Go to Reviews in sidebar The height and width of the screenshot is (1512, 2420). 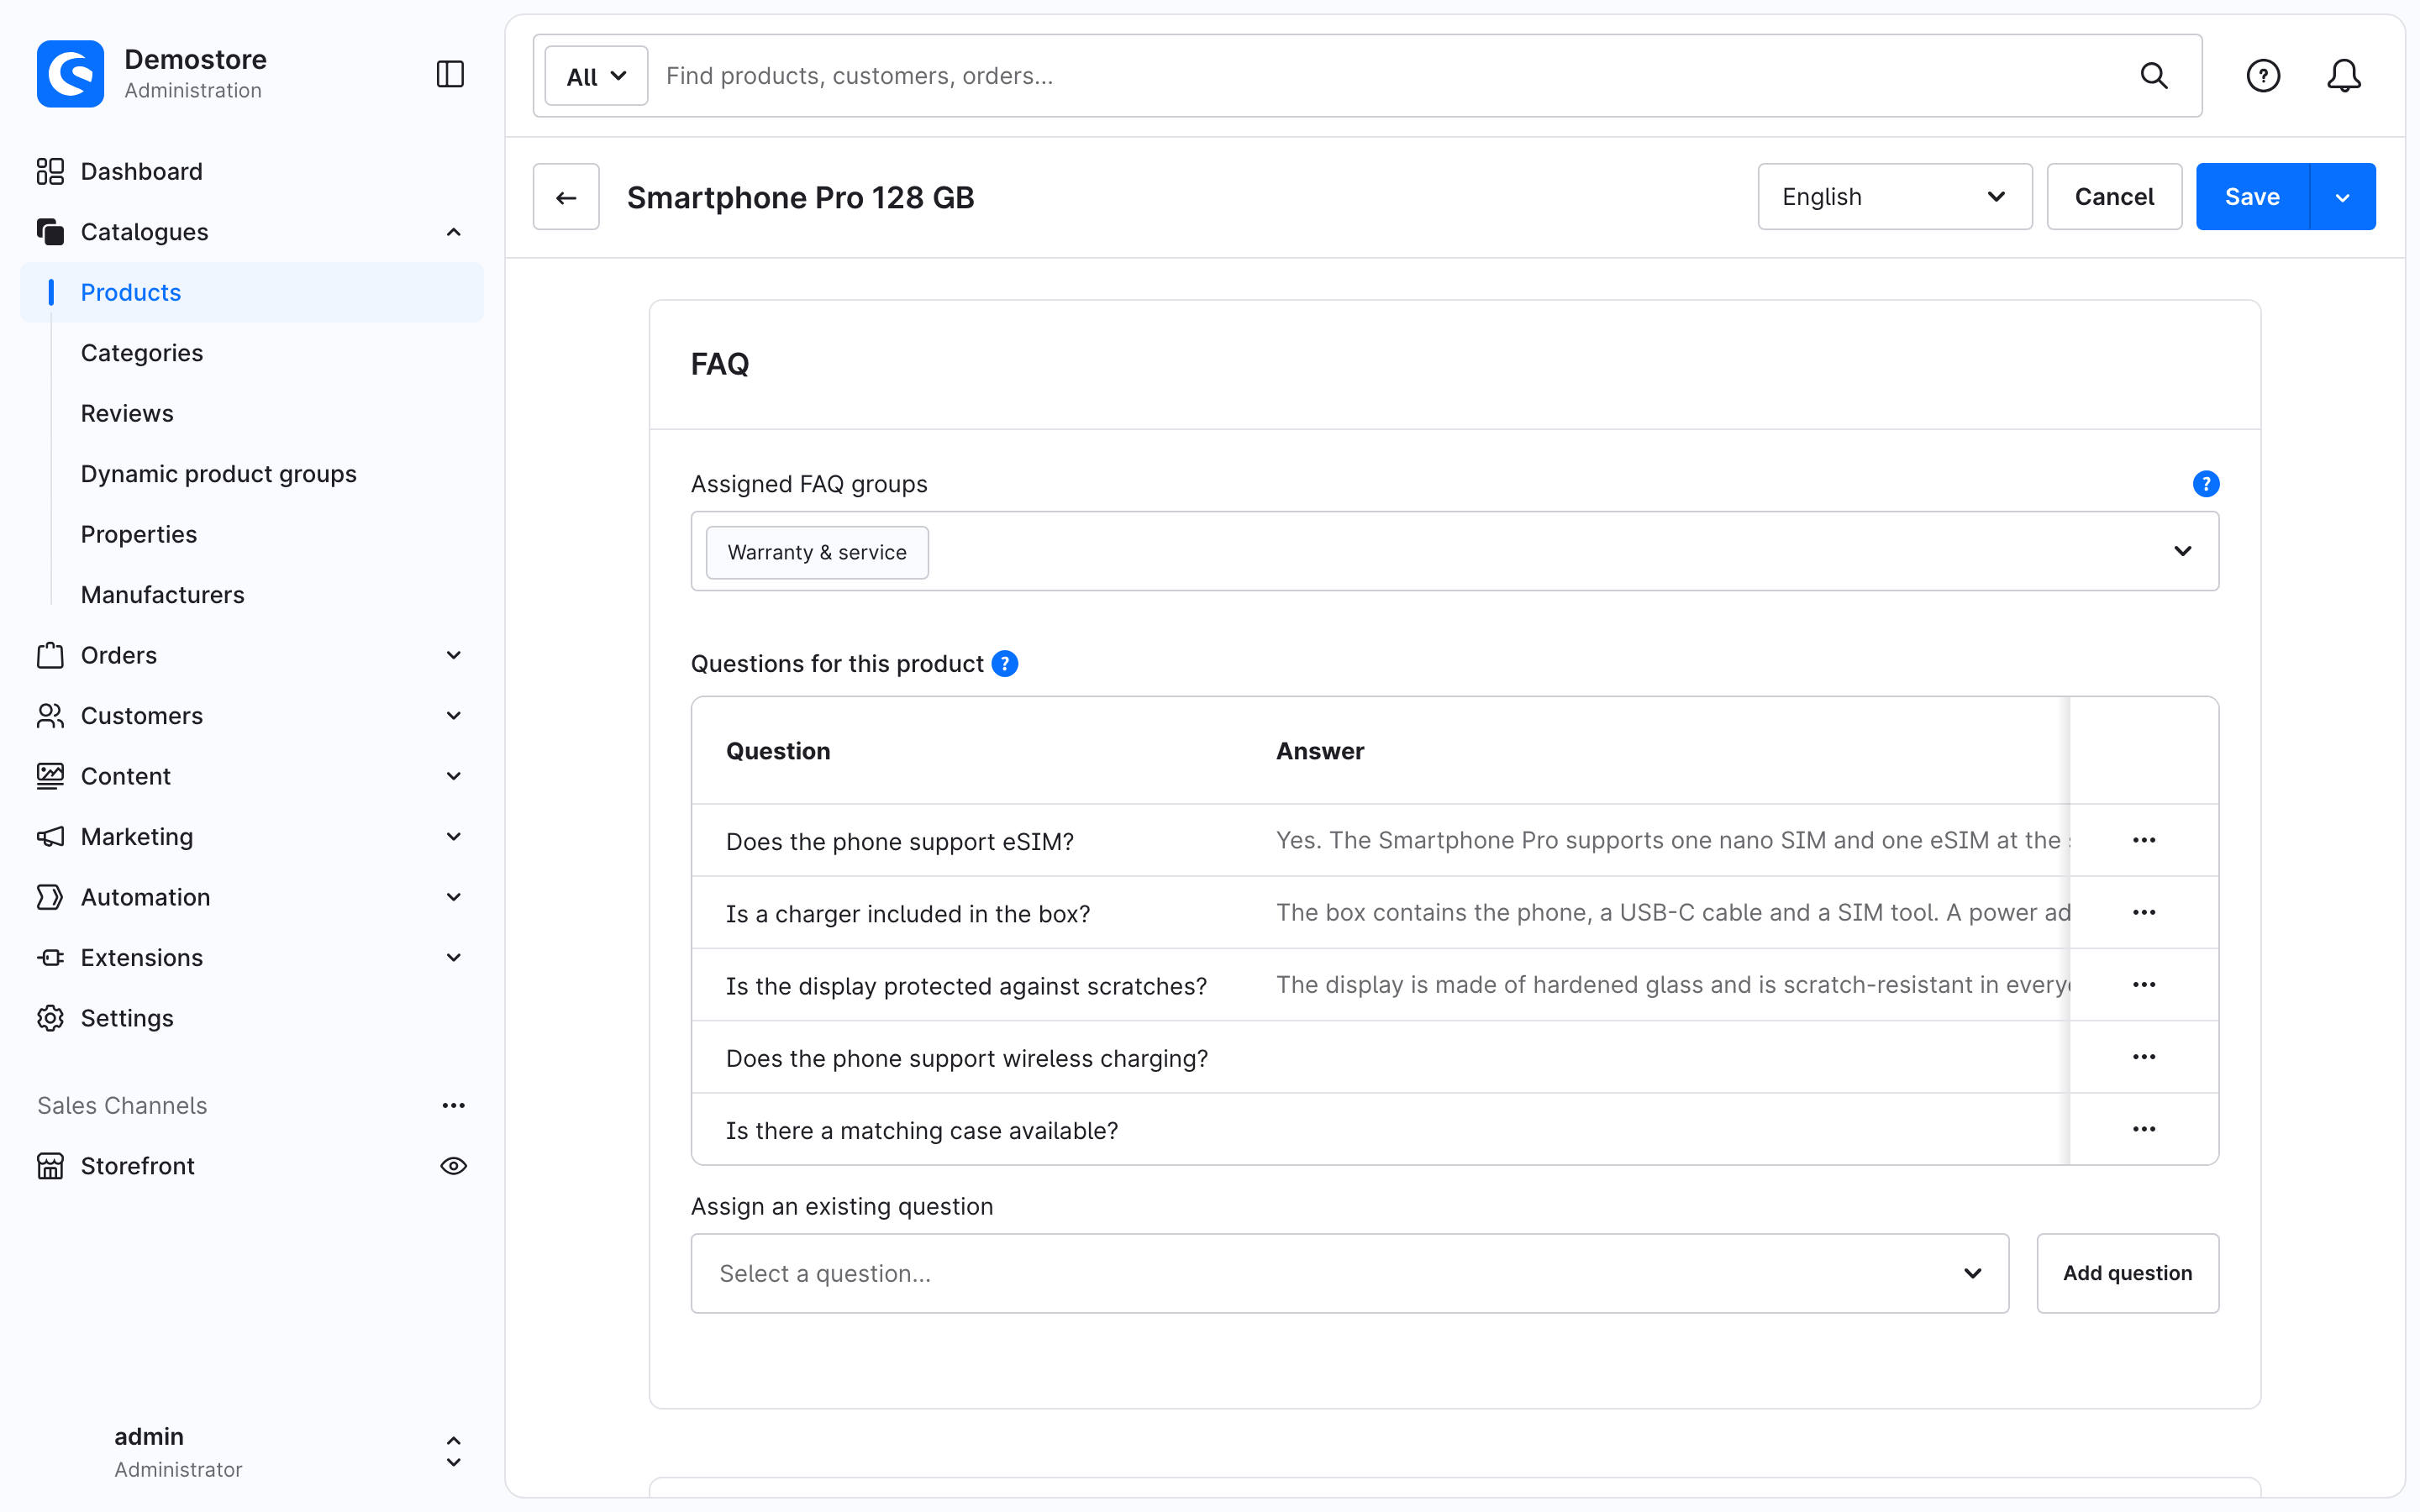coord(127,413)
